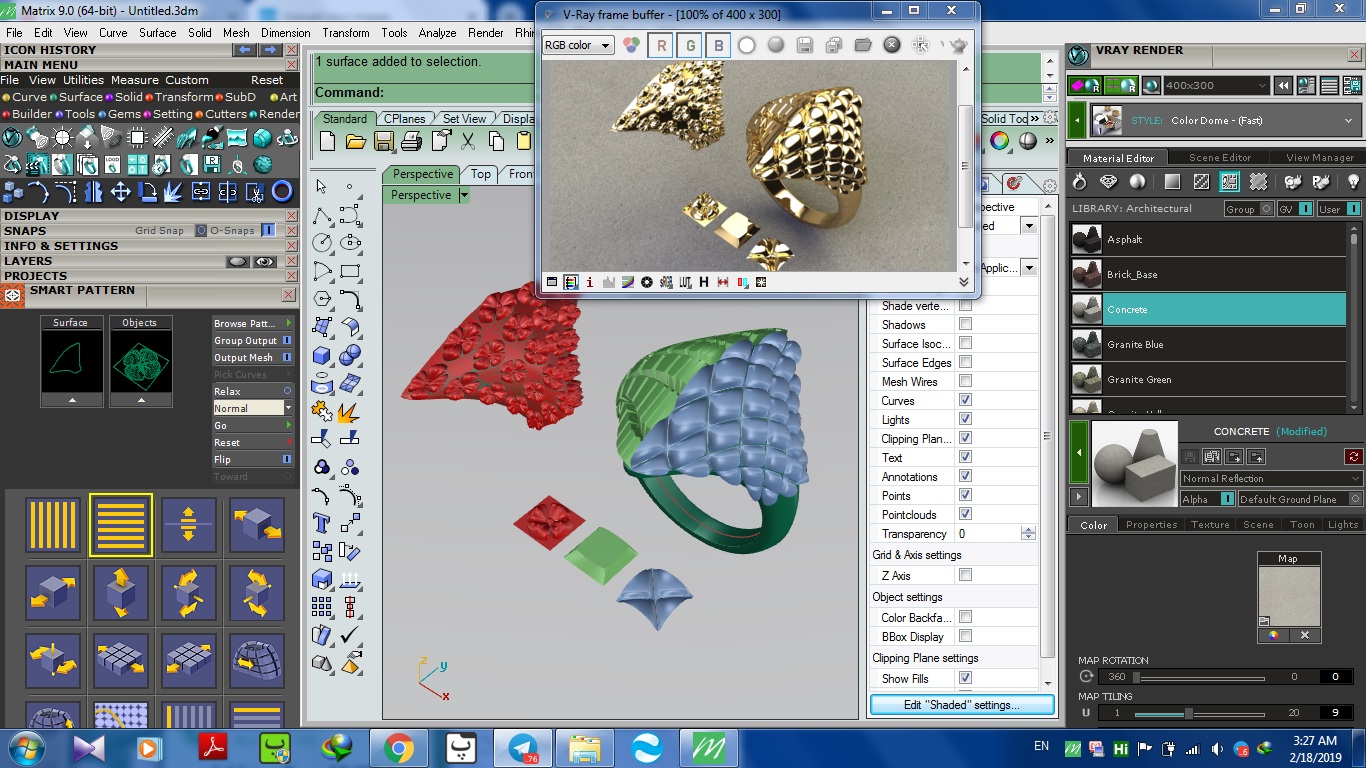Switch to the Scene Editor tab
The width and height of the screenshot is (1366, 768).
click(x=1219, y=158)
